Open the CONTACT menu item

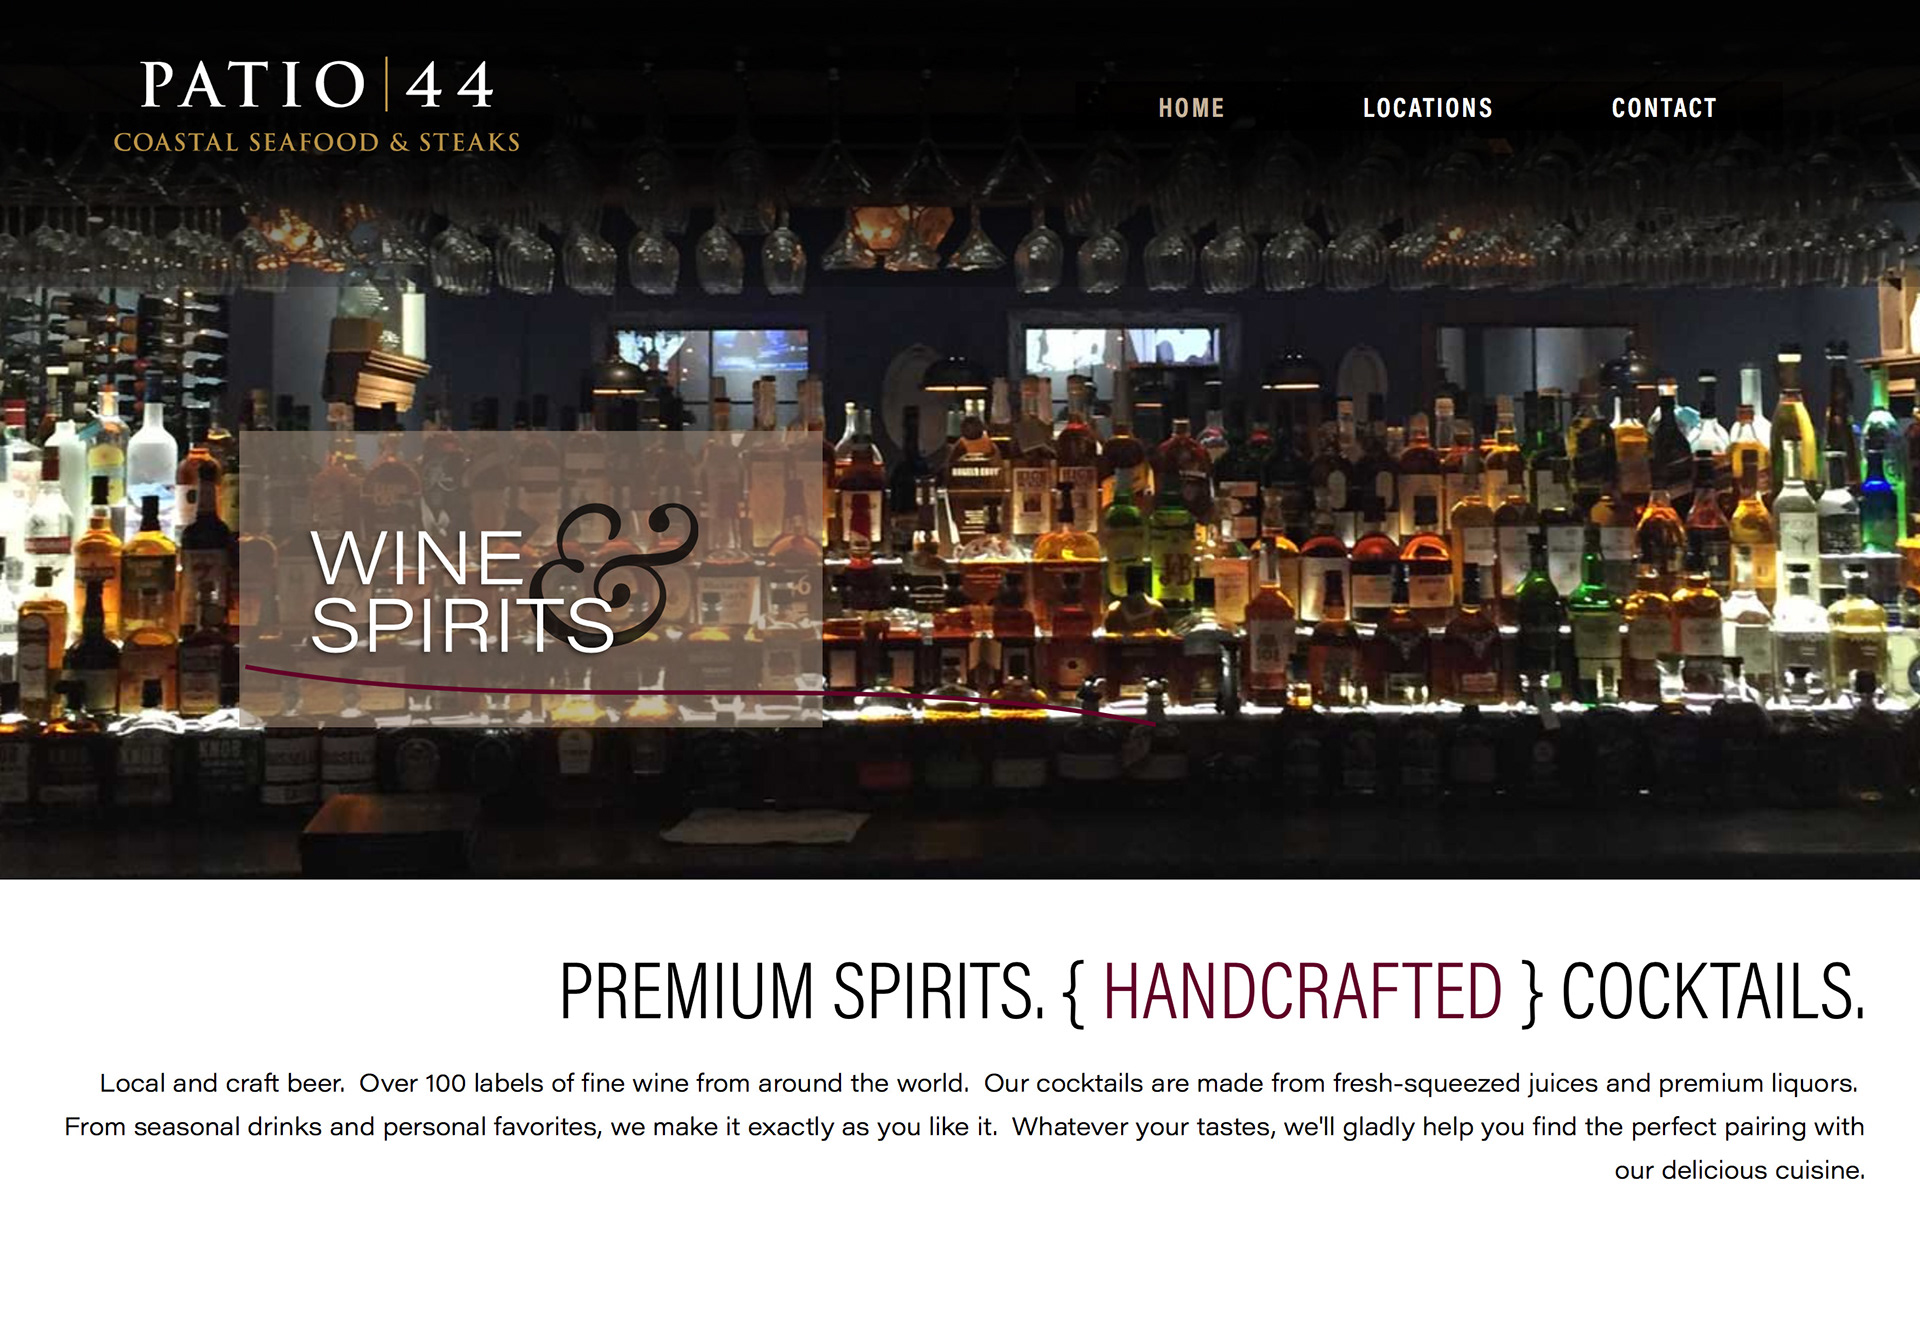pos(1664,108)
